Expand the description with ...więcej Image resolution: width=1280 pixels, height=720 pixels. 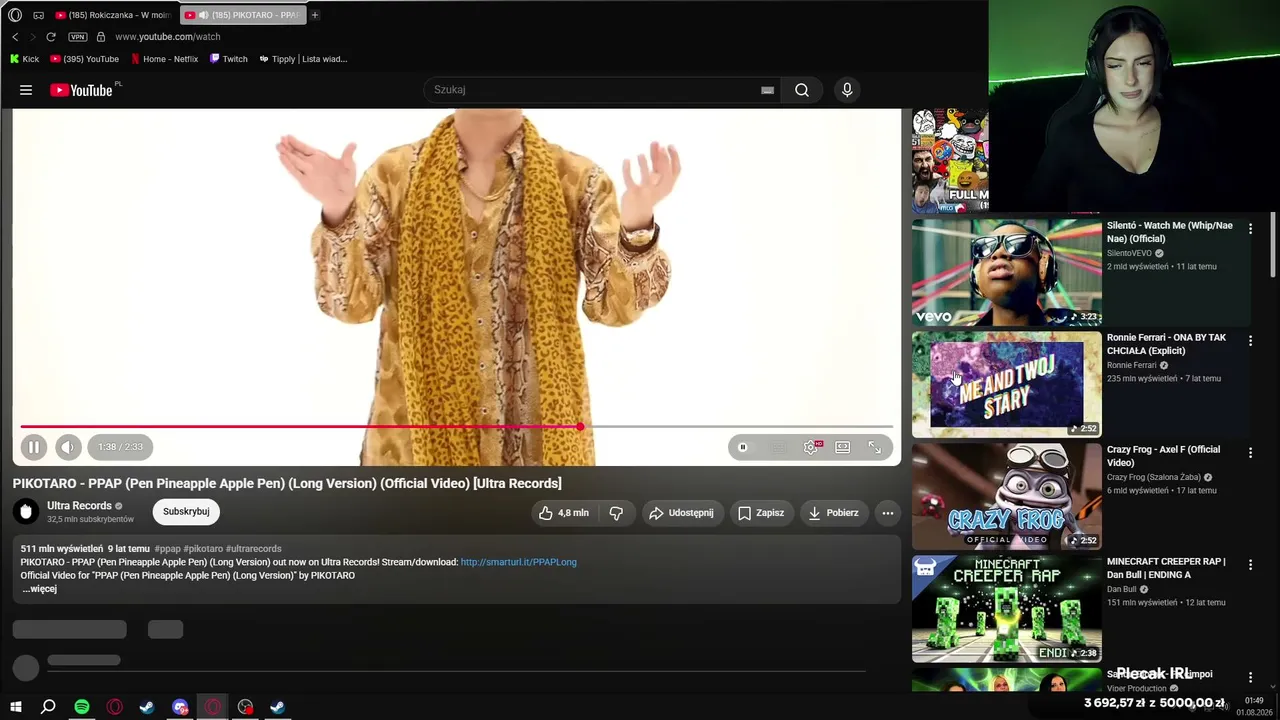(x=40, y=589)
